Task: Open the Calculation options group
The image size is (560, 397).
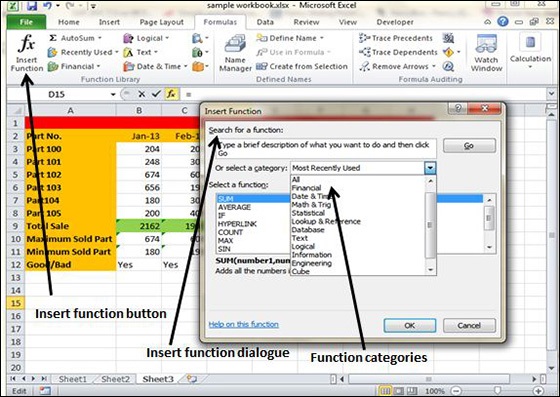Action: (x=530, y=52)
